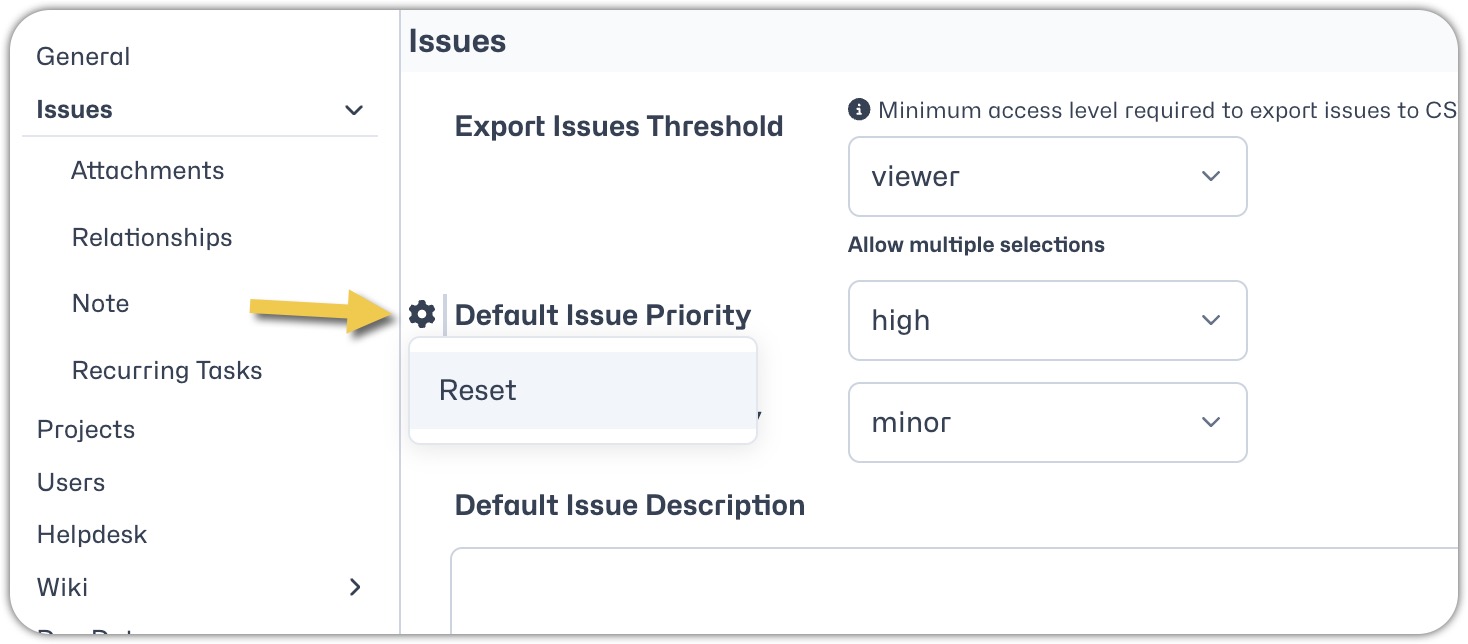Open Helpdesk settings in sidebar
The image size is (1468, 644).
click(92, 535)
